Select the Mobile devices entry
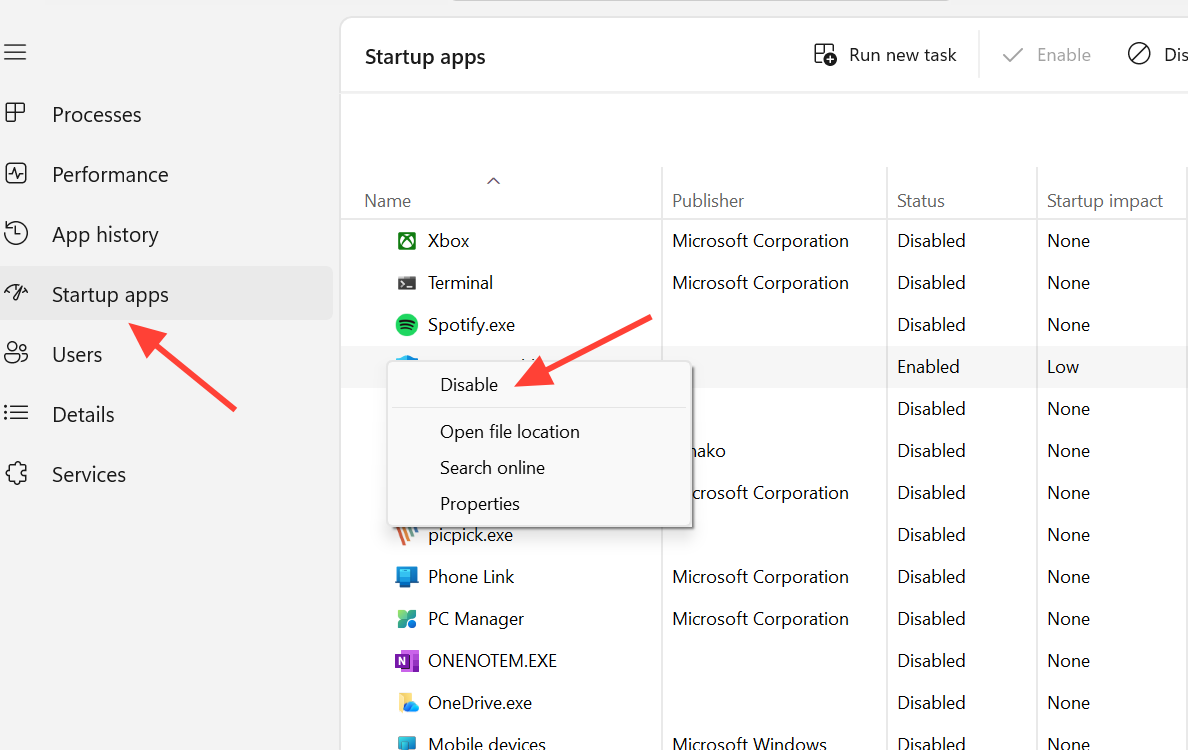1188x750 pixels. [x=486, y=742]
